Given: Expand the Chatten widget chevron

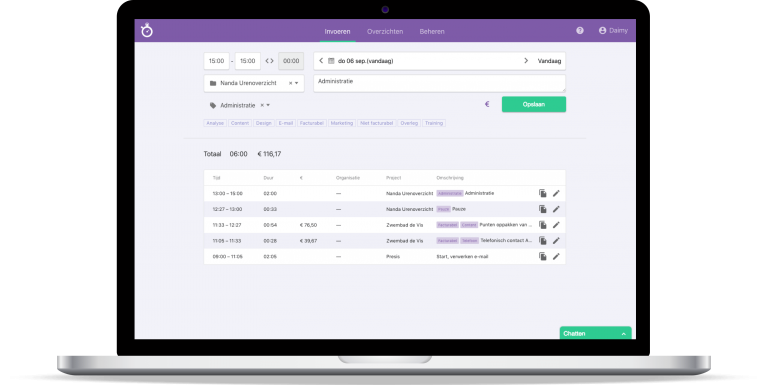Looking at the screenshot, I should pos(624,334).
